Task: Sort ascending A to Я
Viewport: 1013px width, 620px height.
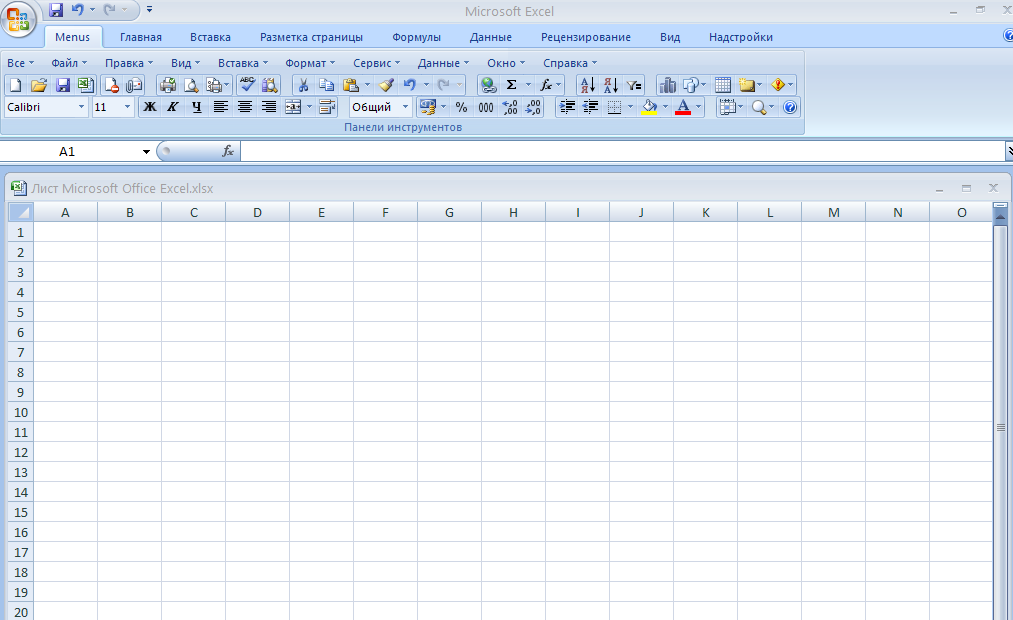Action: tap(587, 85)
